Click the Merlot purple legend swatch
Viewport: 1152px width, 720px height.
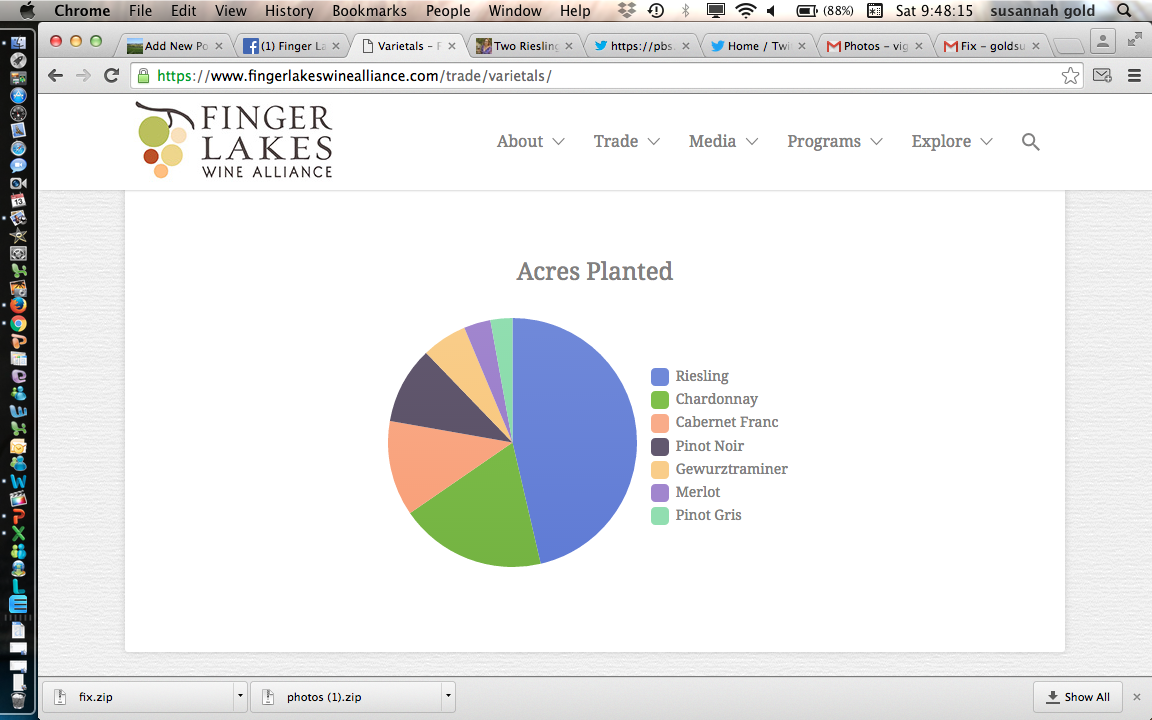(x=660, y=492)
